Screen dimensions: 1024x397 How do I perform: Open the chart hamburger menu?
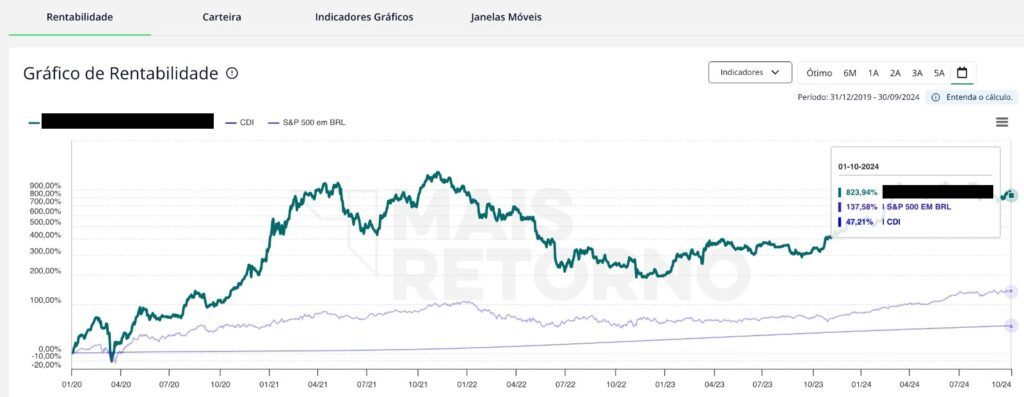[x=1002, y=122]
